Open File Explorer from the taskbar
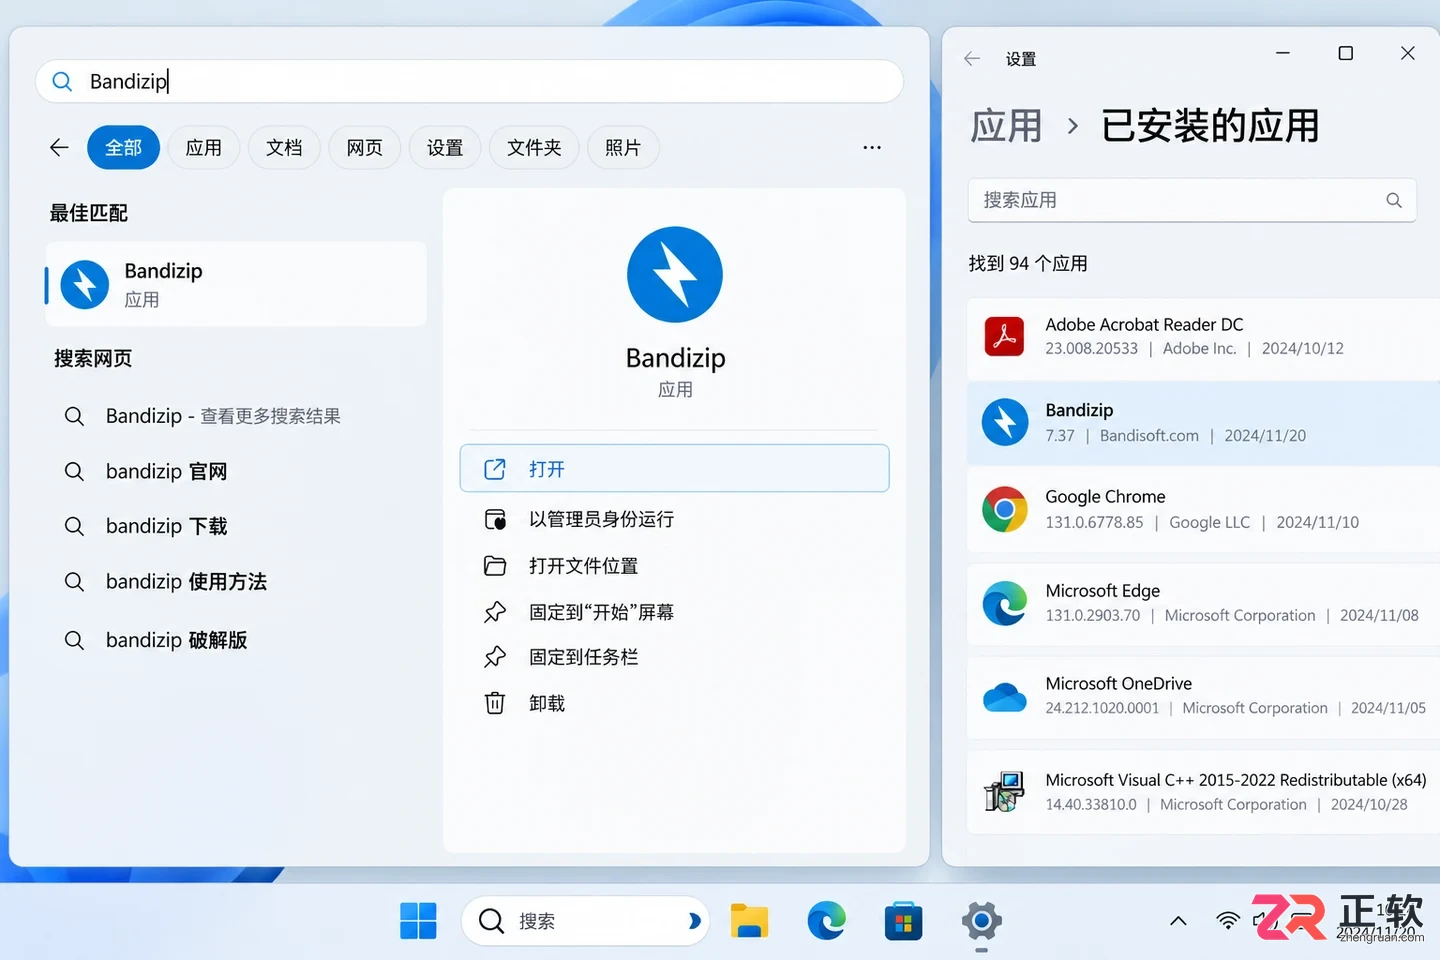 749,921
